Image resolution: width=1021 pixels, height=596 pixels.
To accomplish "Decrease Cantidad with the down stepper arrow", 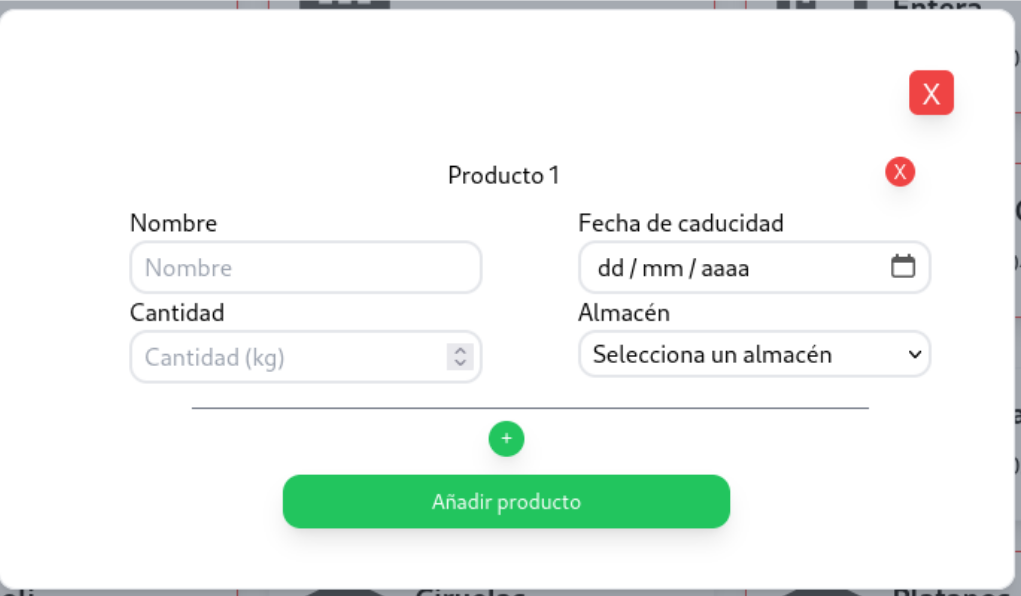I will click(x=460, y=363).
